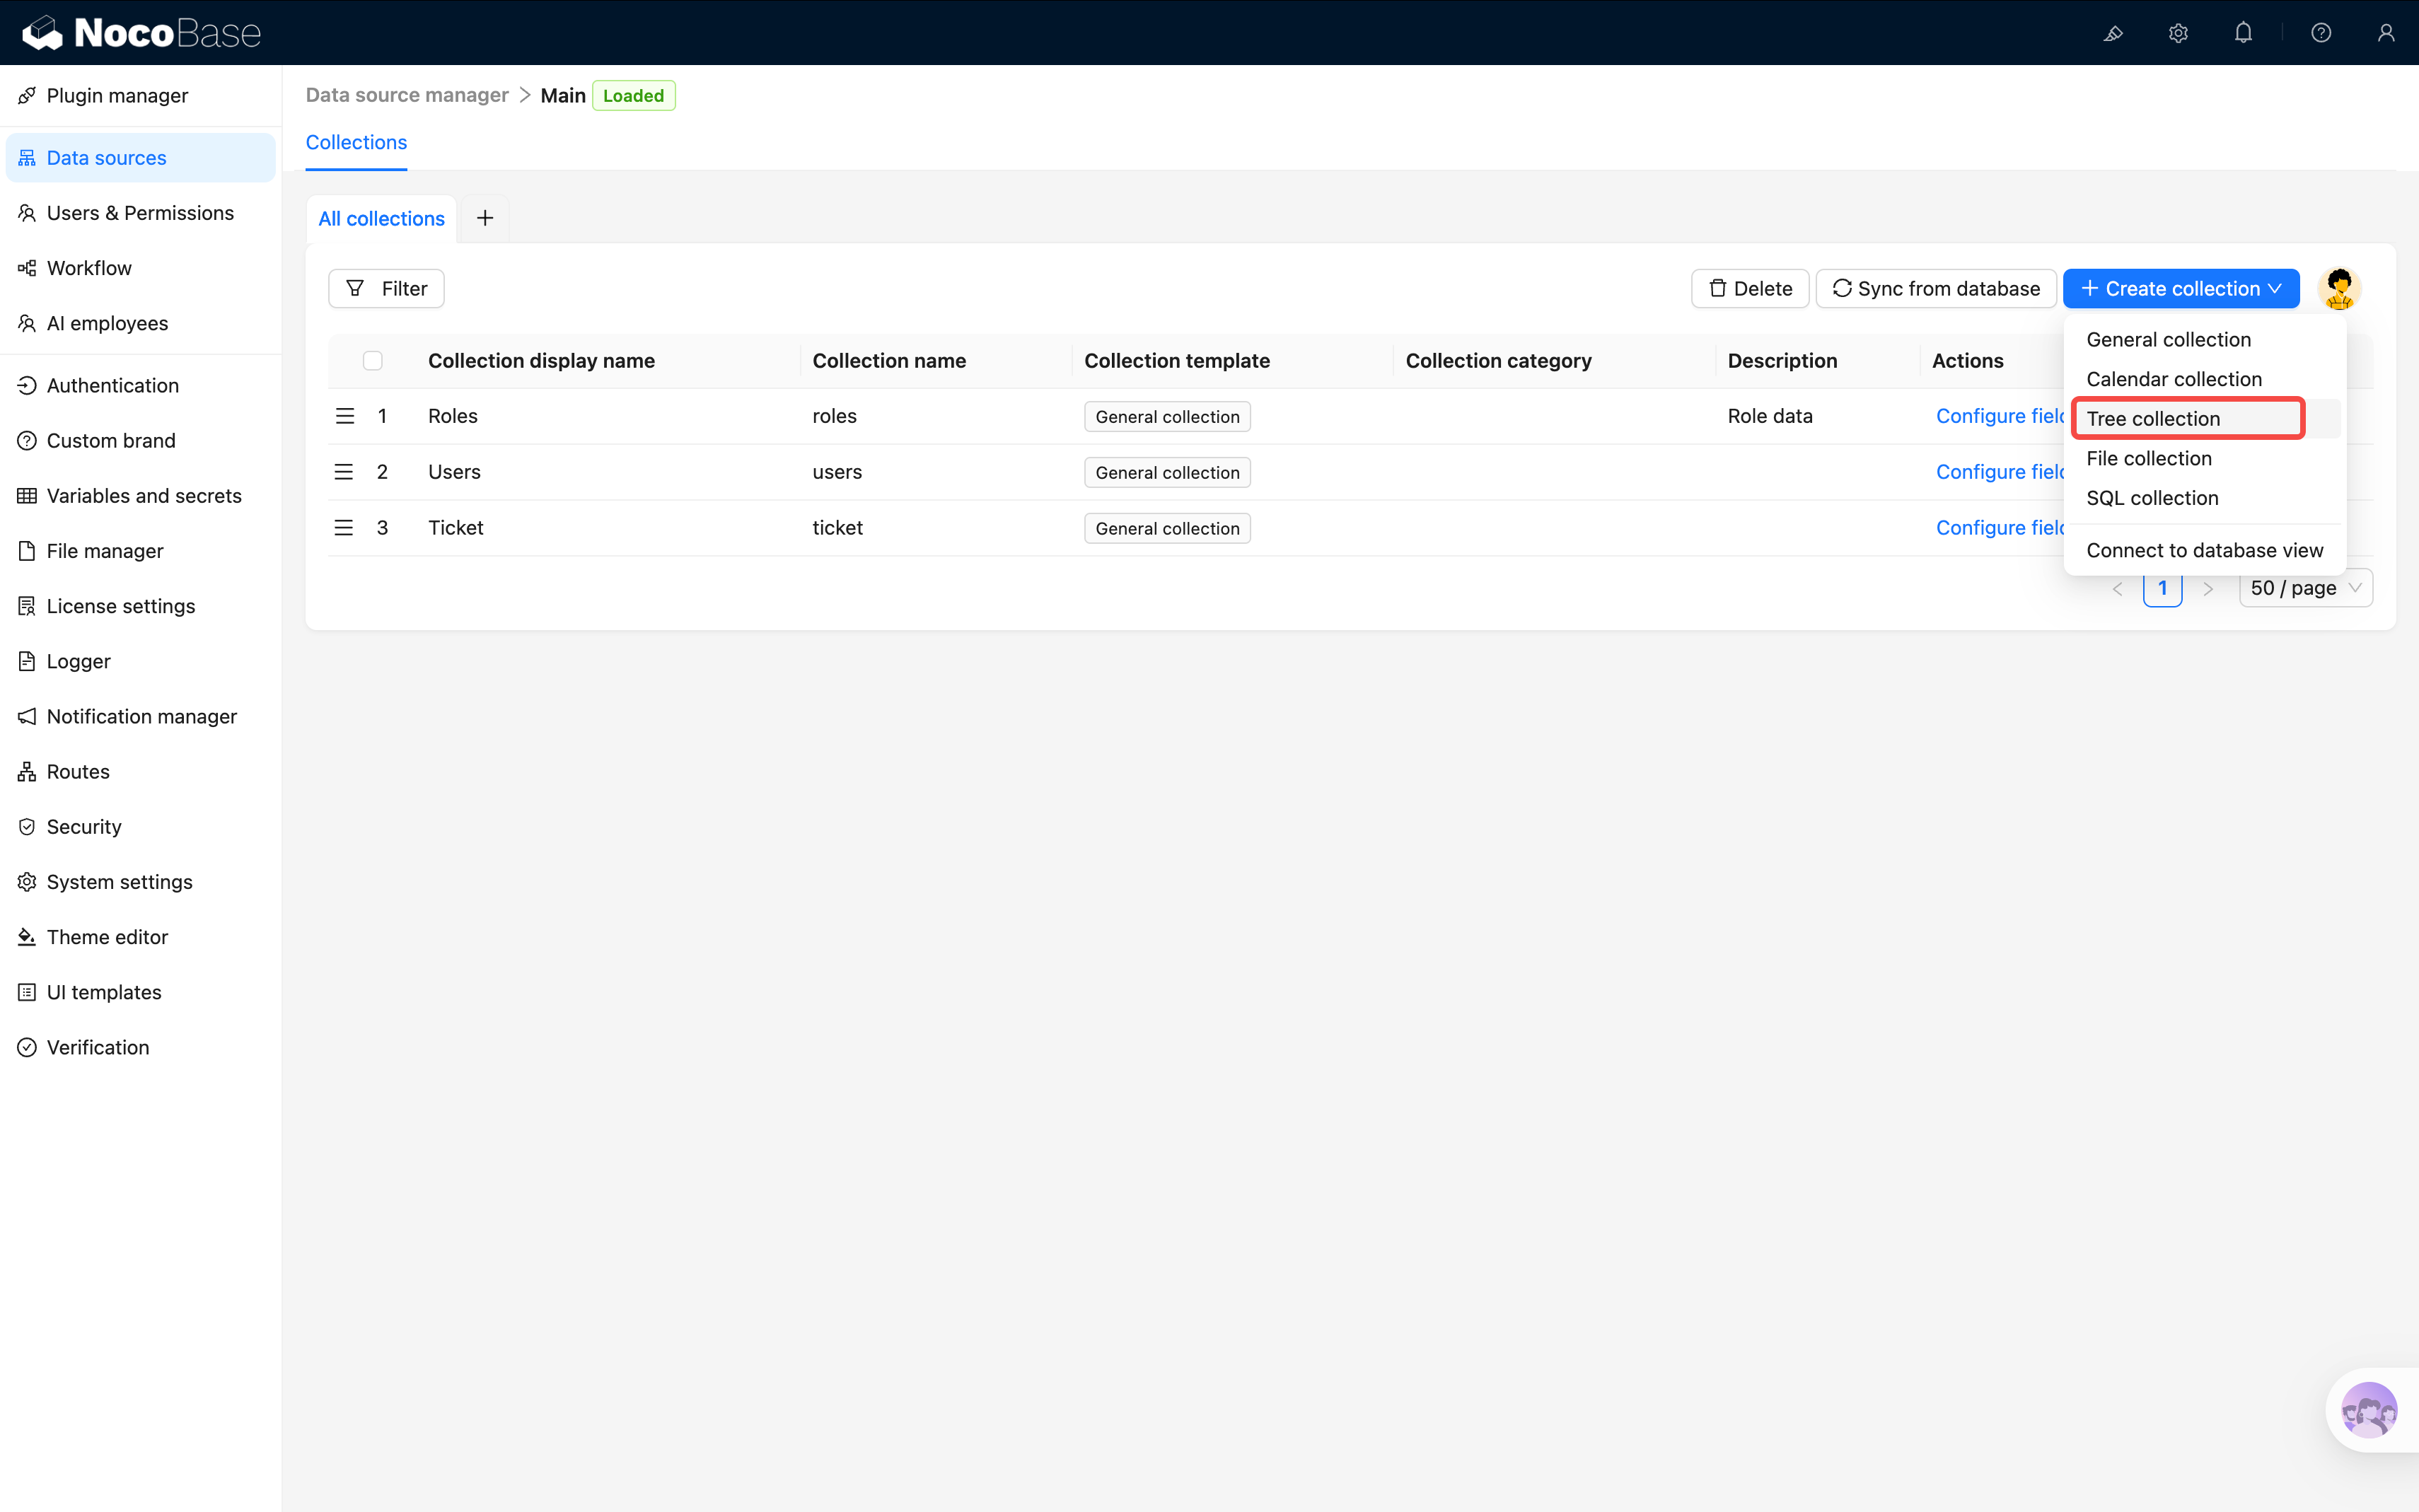Click the AI employee avatar beside Create collection
This screenshot has height=1512, width=2419.
tap(2339, 289)
